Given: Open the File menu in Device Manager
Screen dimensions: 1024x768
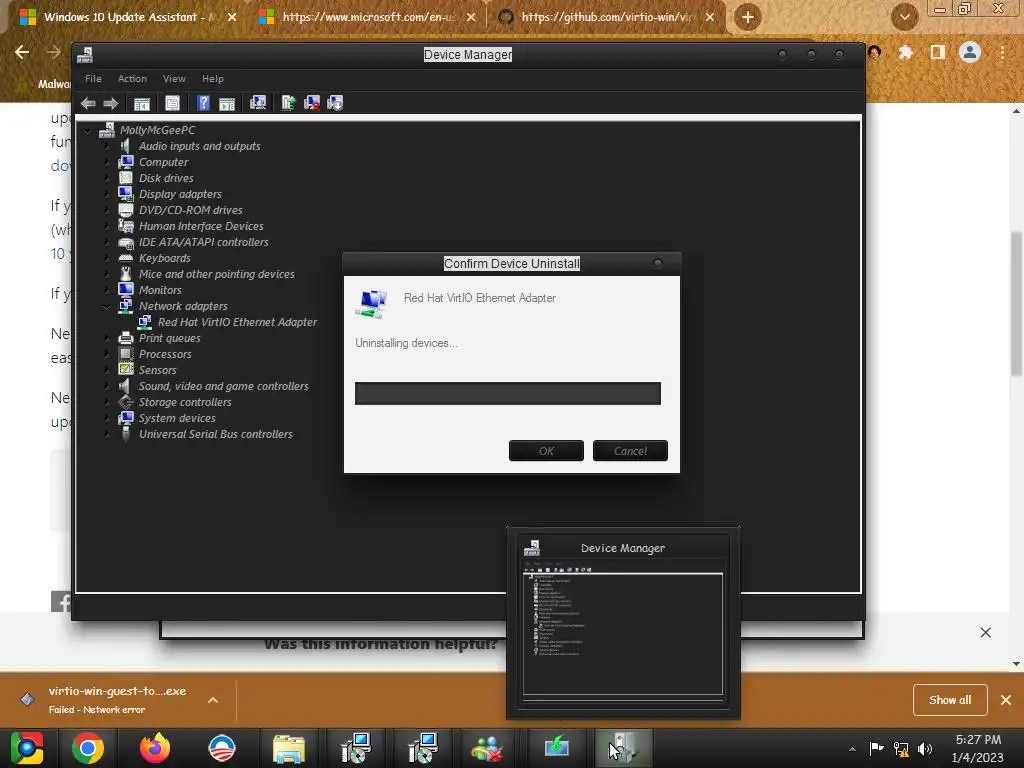Looking at the screenshot, I should [93, 78].
